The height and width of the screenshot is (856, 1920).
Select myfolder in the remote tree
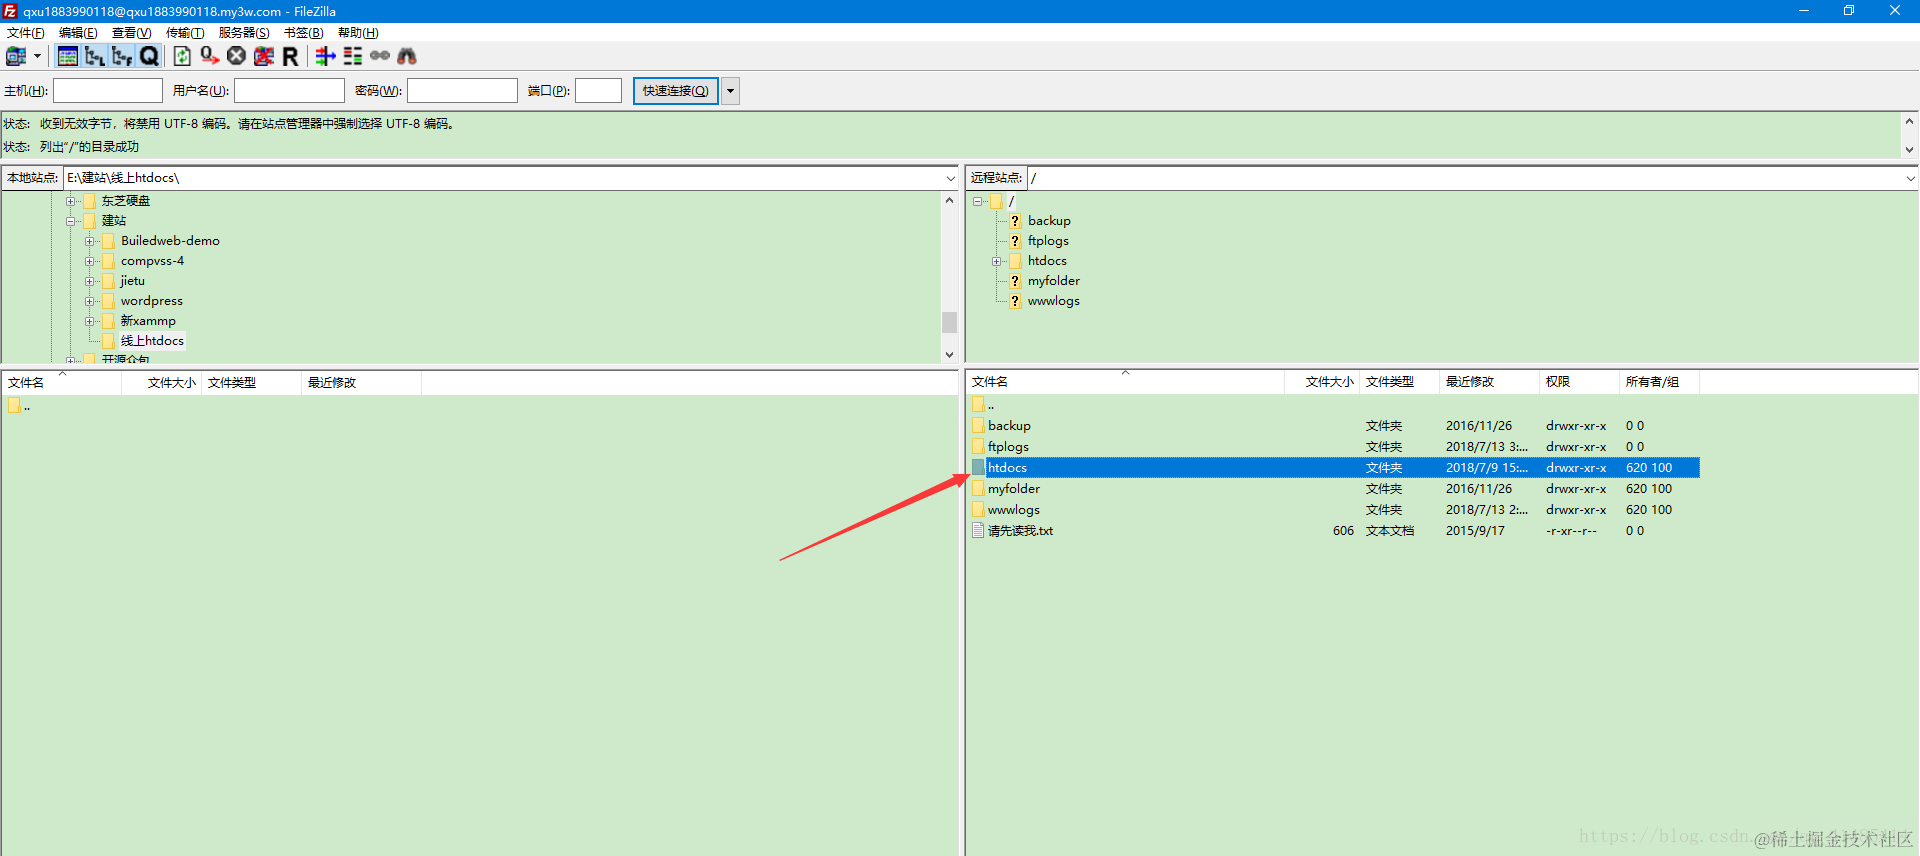(1054, 281)
